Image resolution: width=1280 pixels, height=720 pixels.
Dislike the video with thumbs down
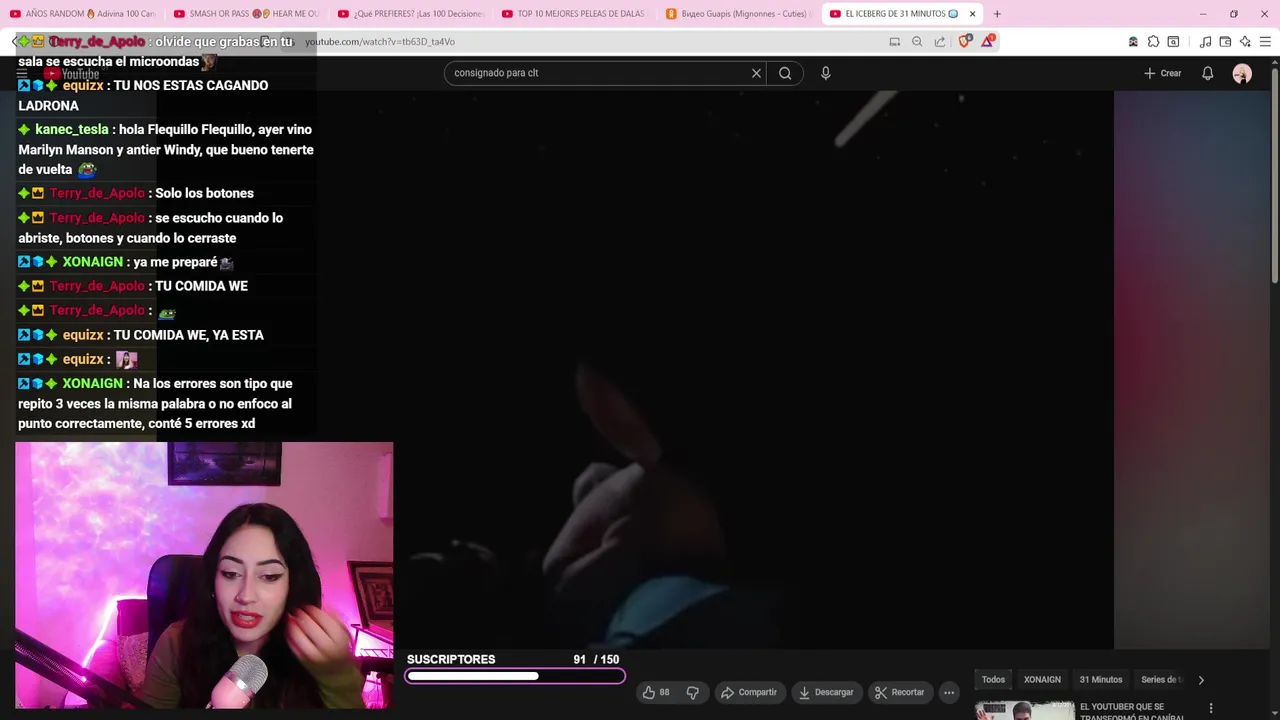coord(692,692)
